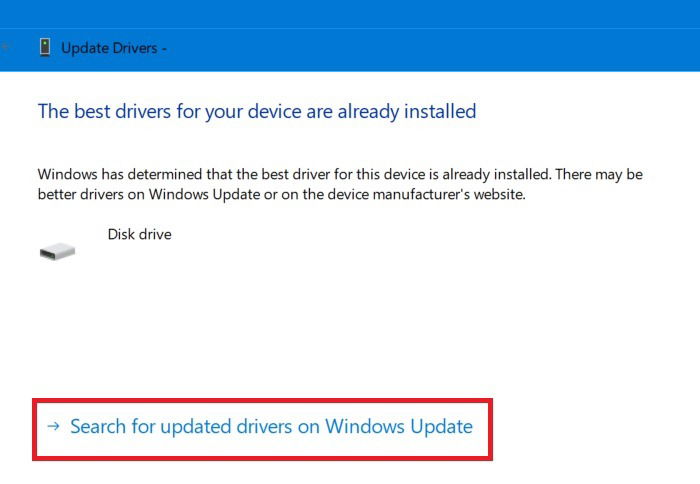This screenshot has height=484, width=700.
Task: Click the dash following Update Drivers title
Action: [x=164, y=48]
